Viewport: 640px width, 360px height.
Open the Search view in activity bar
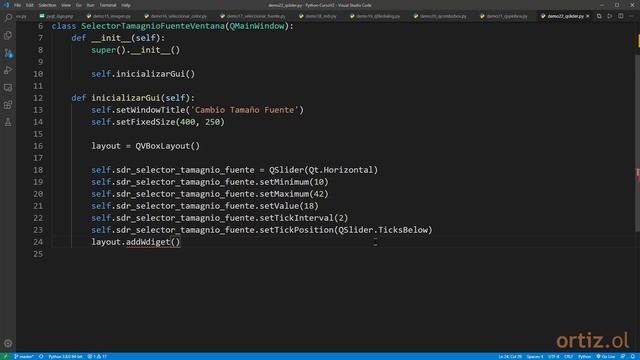pos(8,17)
